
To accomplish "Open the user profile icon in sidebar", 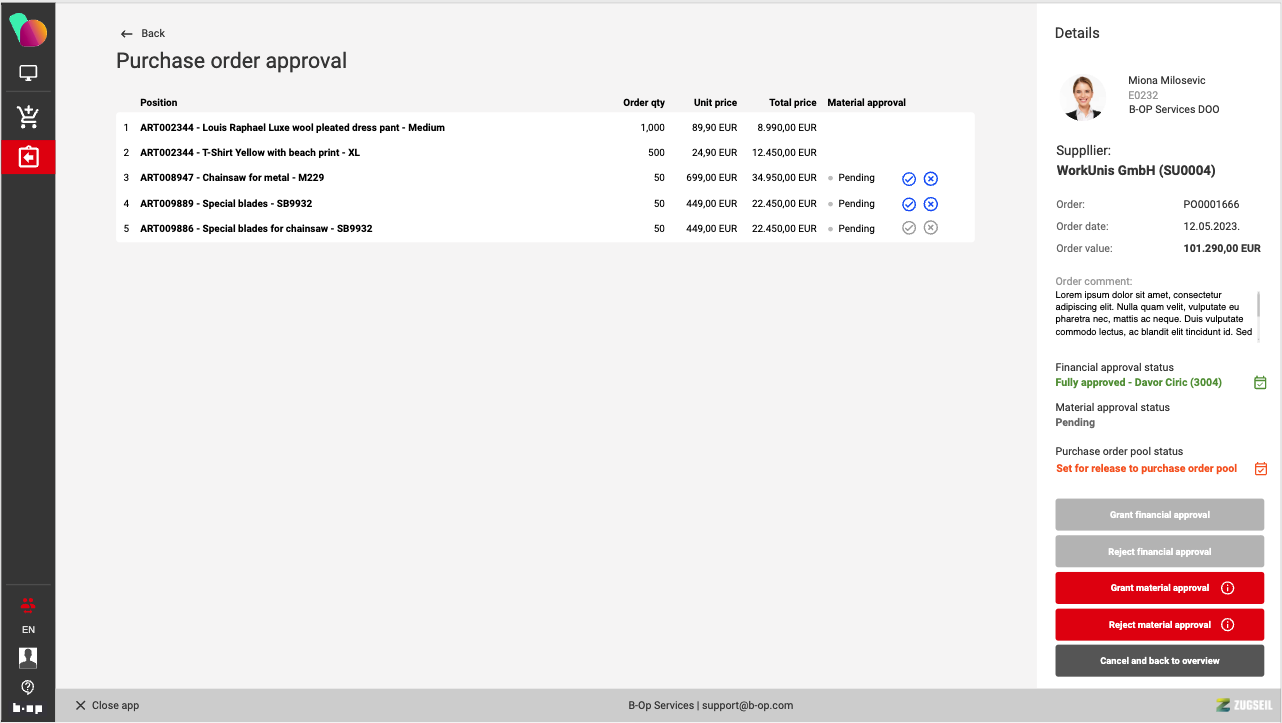I will coord(28,657).
